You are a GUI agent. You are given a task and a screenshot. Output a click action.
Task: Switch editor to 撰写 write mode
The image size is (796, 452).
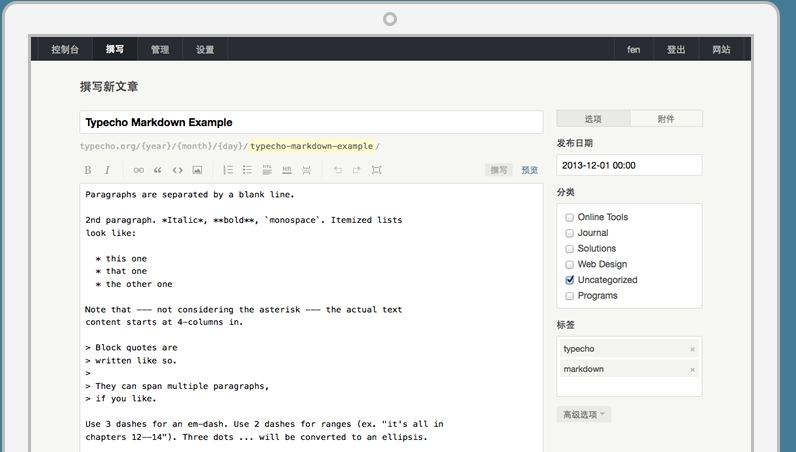click(x=499, y=170)
